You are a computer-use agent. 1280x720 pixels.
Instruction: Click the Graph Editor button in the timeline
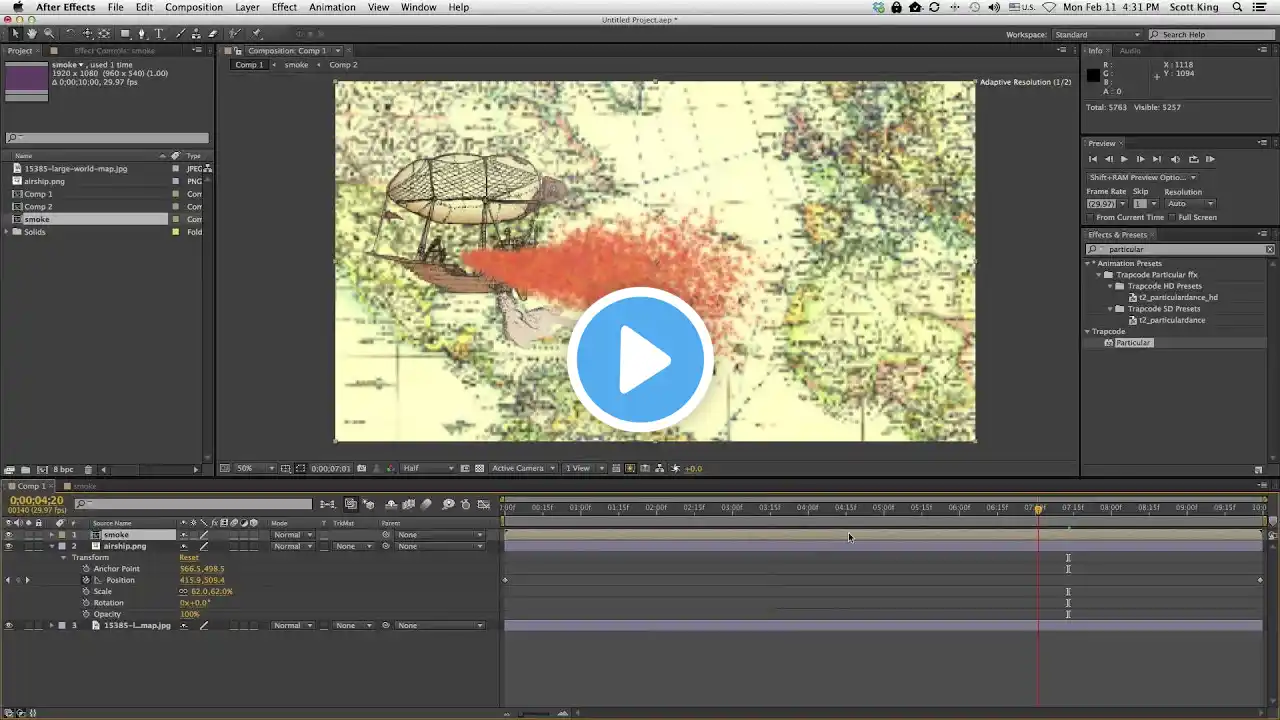[x=484, y=505]
